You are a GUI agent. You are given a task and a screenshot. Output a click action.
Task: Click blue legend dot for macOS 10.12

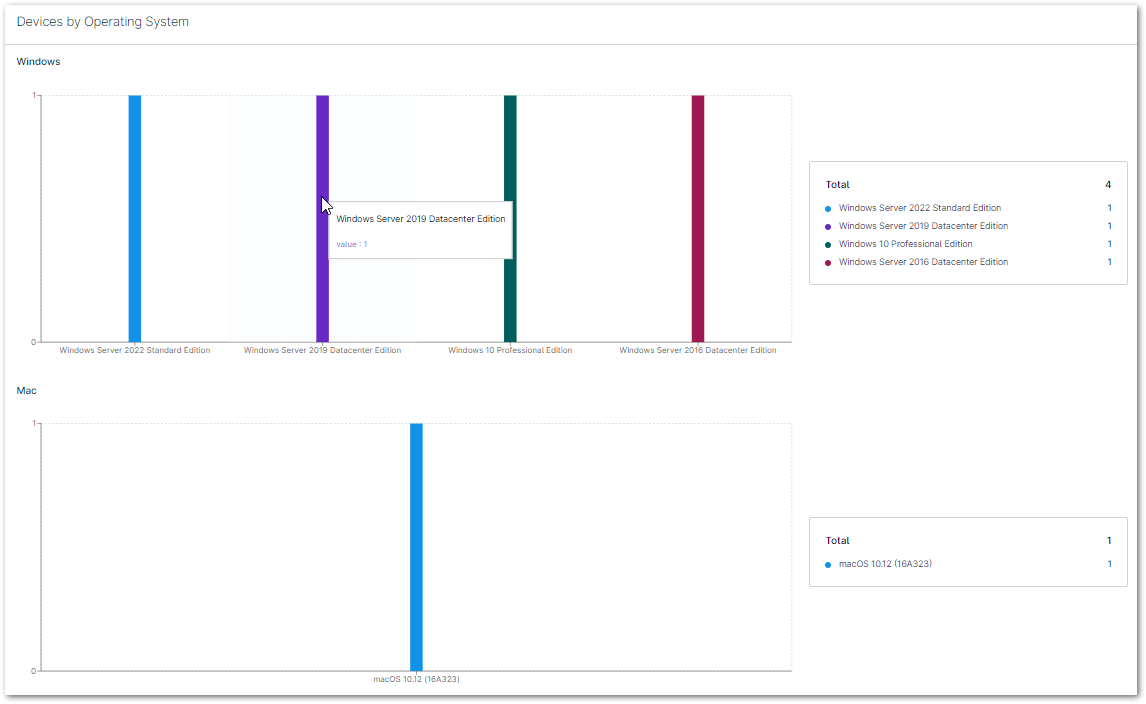tap(828, 565)
